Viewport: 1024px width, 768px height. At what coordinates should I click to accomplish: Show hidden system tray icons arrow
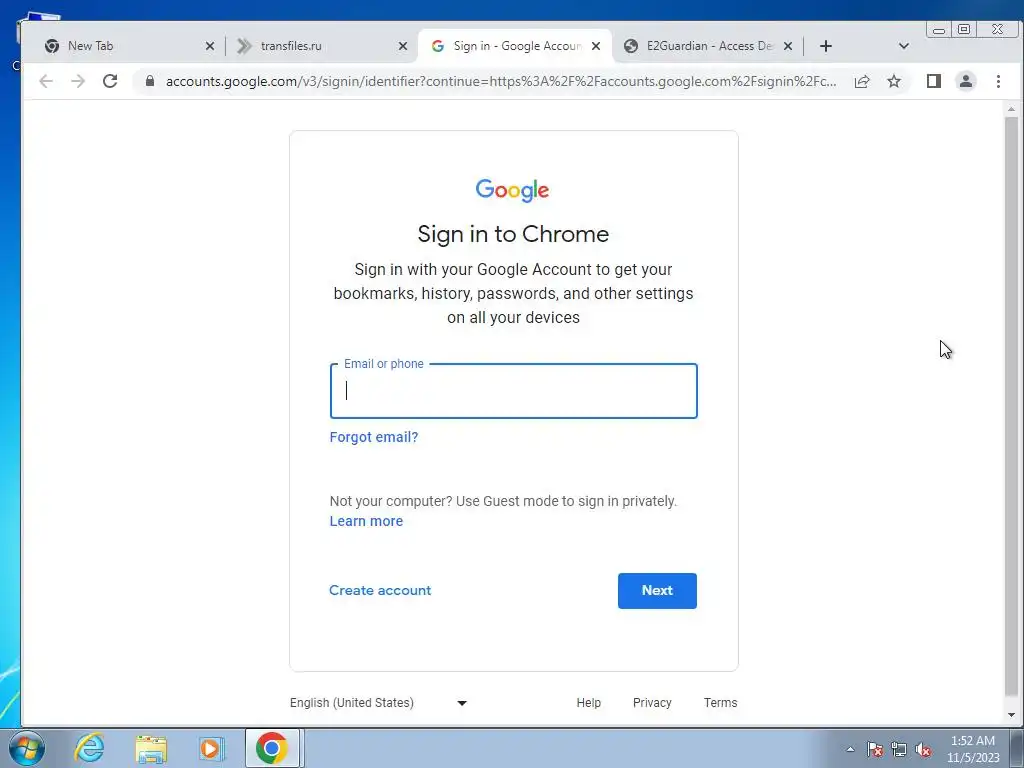coord(850,749)
